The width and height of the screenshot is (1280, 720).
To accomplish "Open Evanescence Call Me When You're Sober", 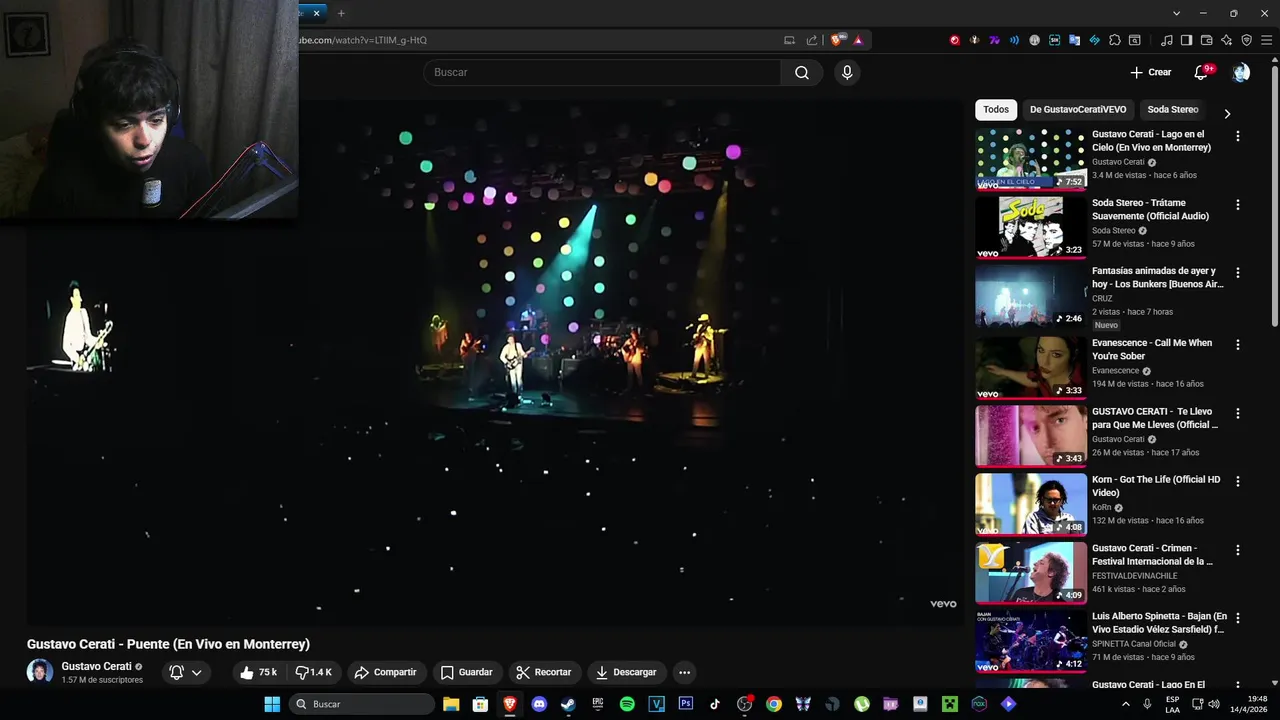I will click(1152, 349).
